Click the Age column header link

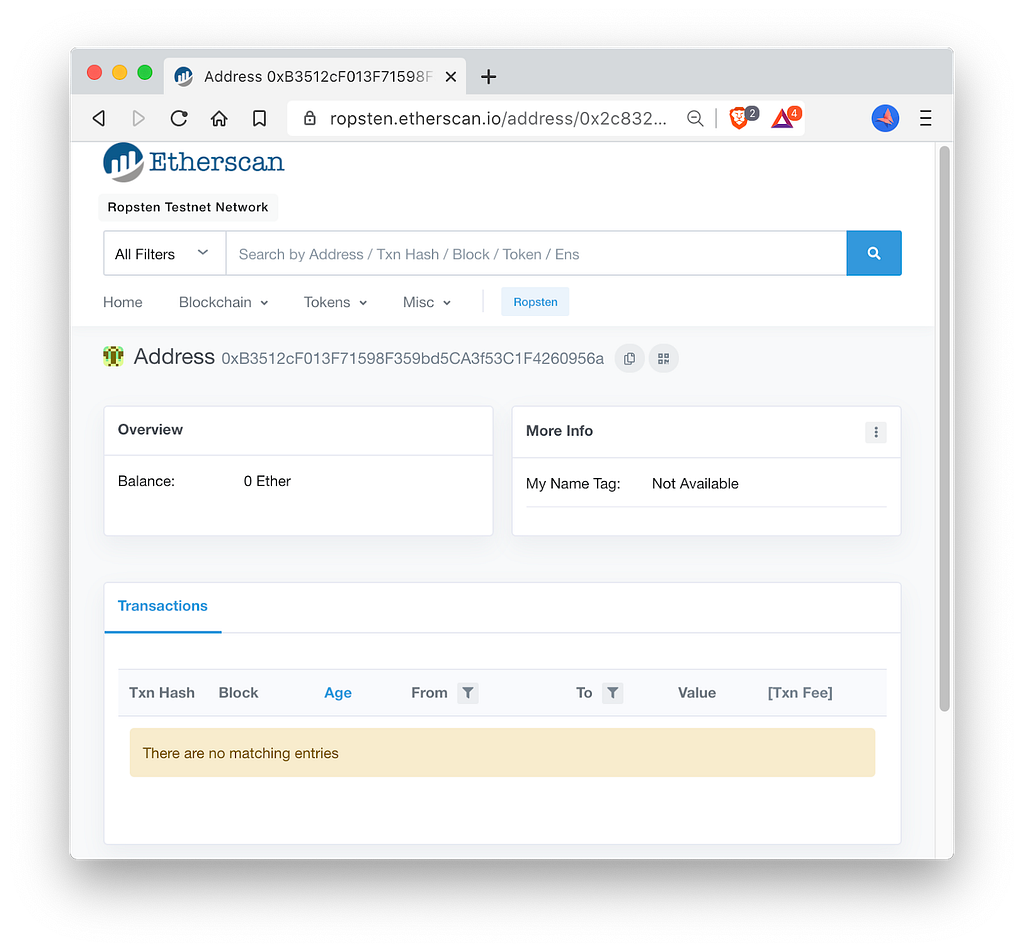[x=338, y=693]
